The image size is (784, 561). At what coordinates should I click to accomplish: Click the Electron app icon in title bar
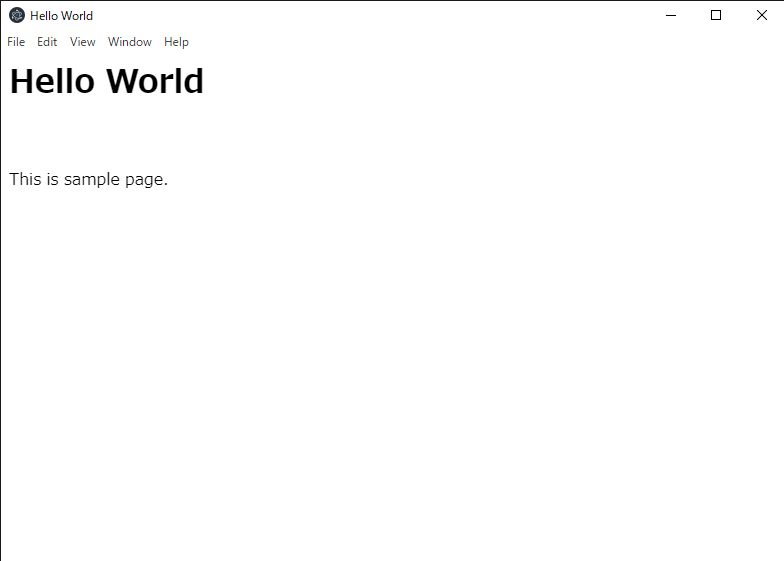17,16
